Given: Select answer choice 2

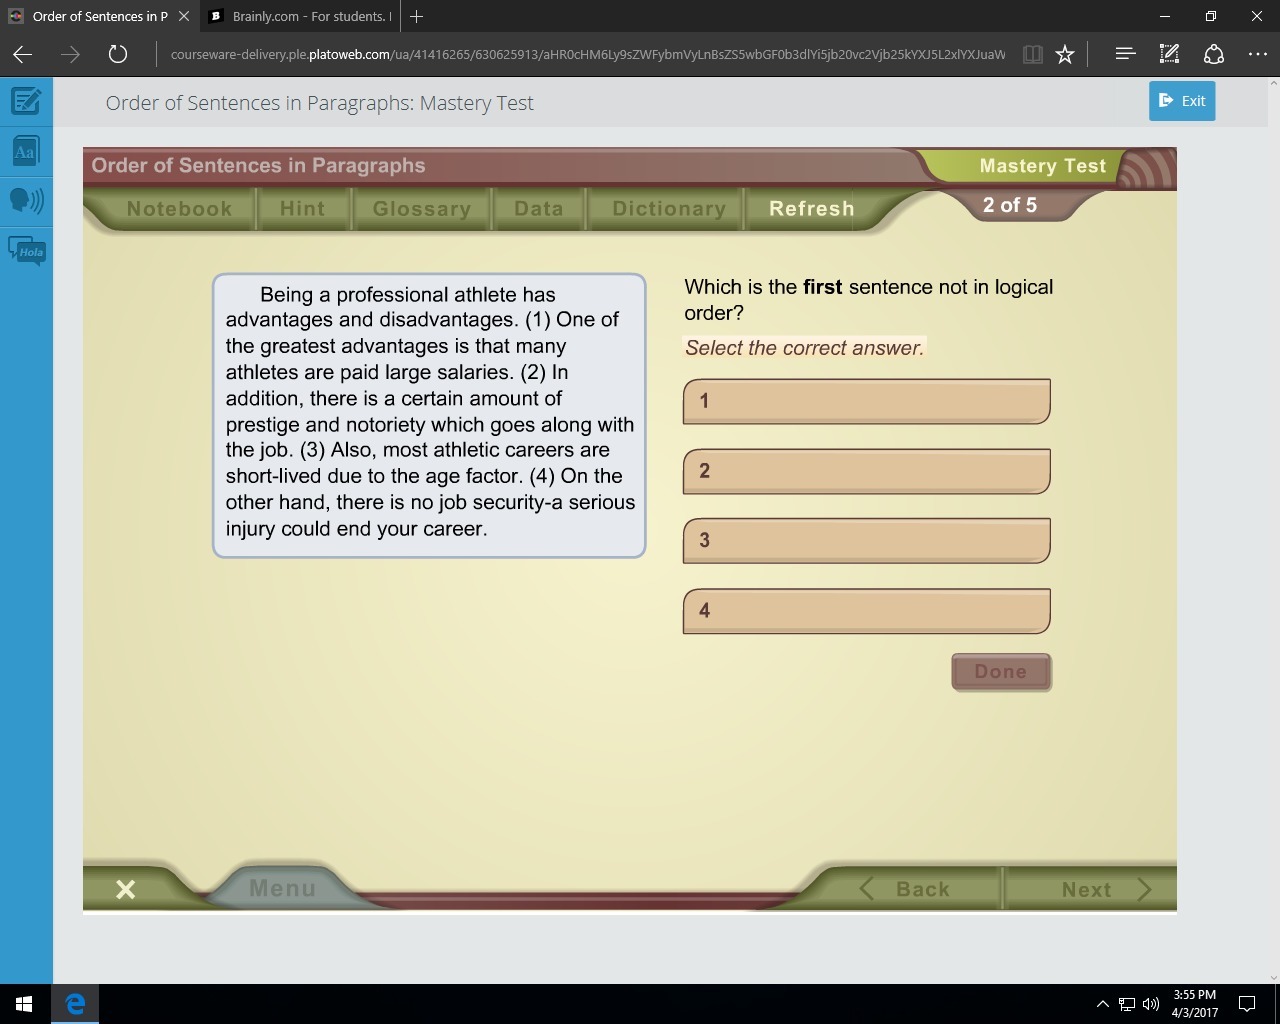Looking at the screenshot, I should click(x=867, y=471).
